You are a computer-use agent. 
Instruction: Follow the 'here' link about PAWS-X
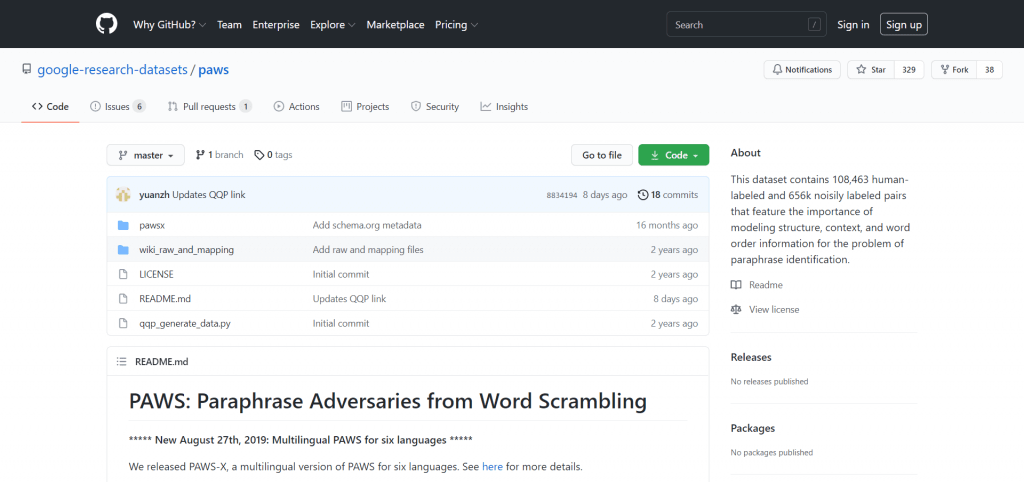tap(492, 467)
